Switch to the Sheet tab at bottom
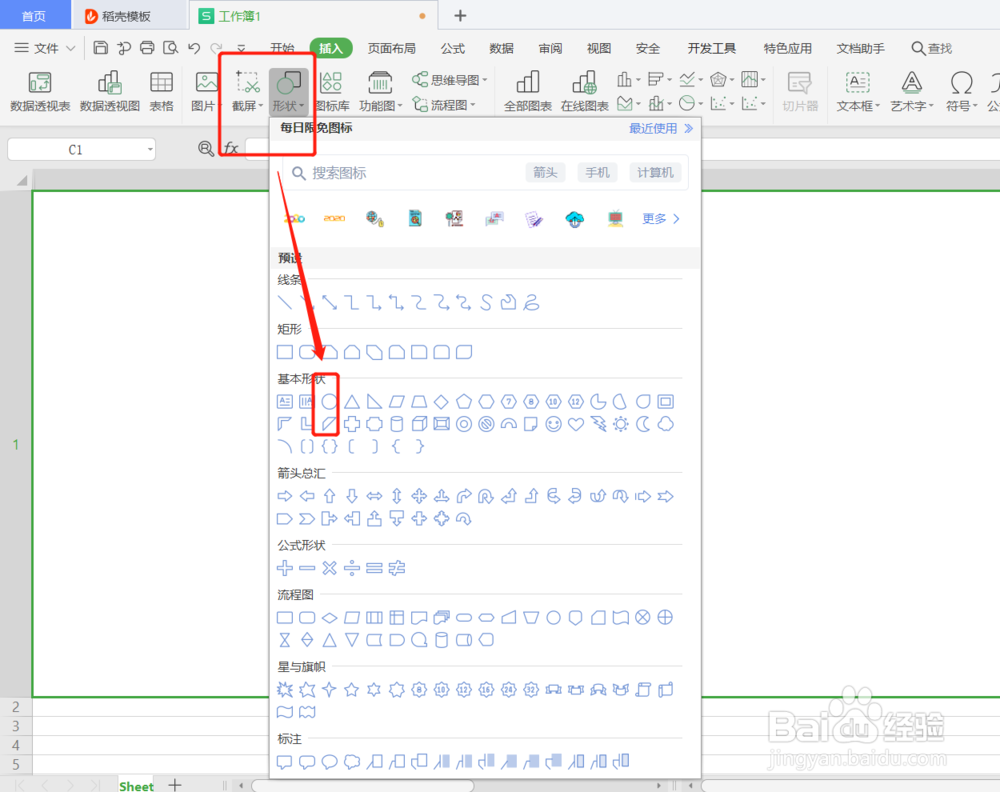 (136, 784)
